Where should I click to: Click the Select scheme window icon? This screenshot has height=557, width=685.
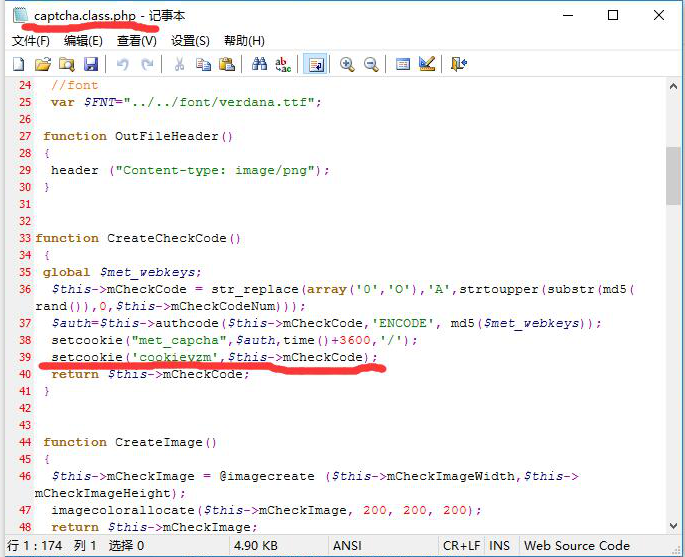point(403,64)
